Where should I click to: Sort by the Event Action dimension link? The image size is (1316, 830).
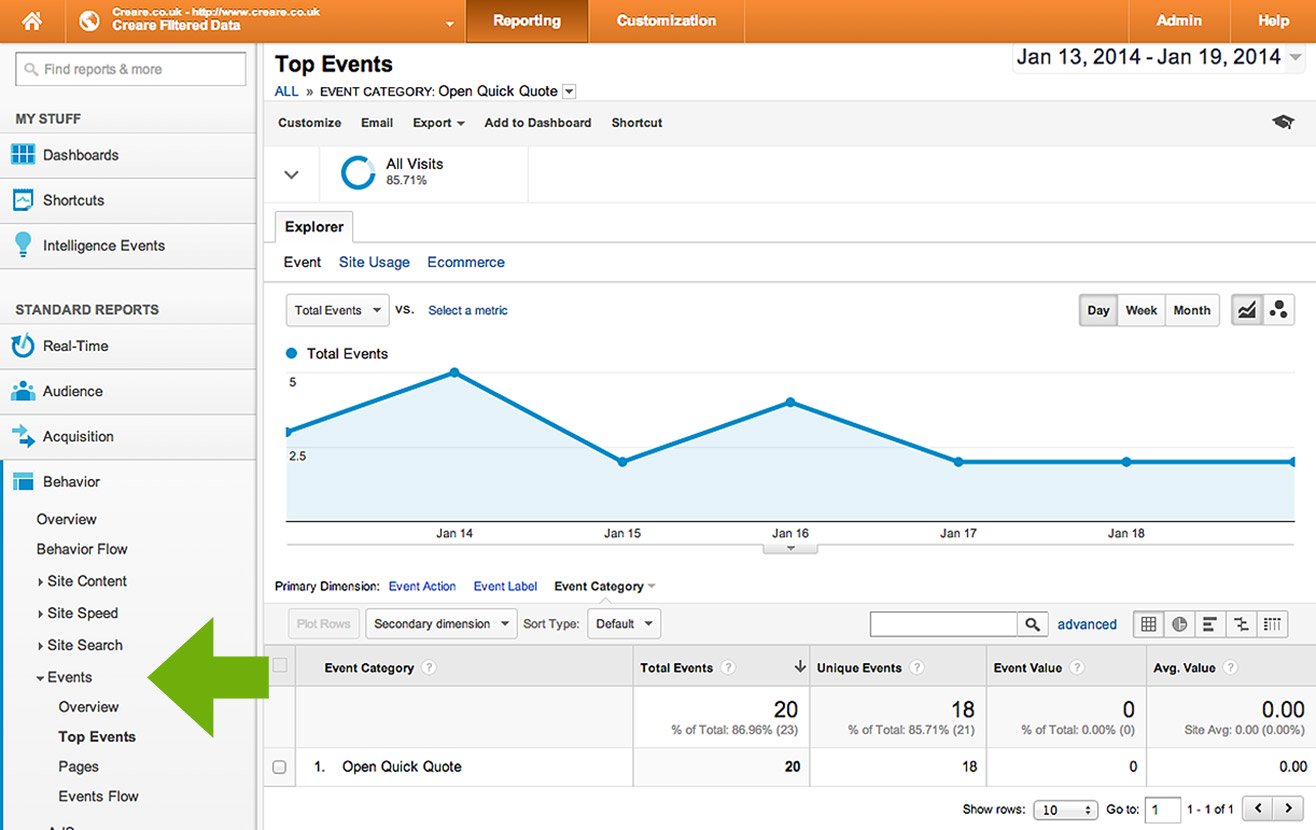(x=422, y=586)
